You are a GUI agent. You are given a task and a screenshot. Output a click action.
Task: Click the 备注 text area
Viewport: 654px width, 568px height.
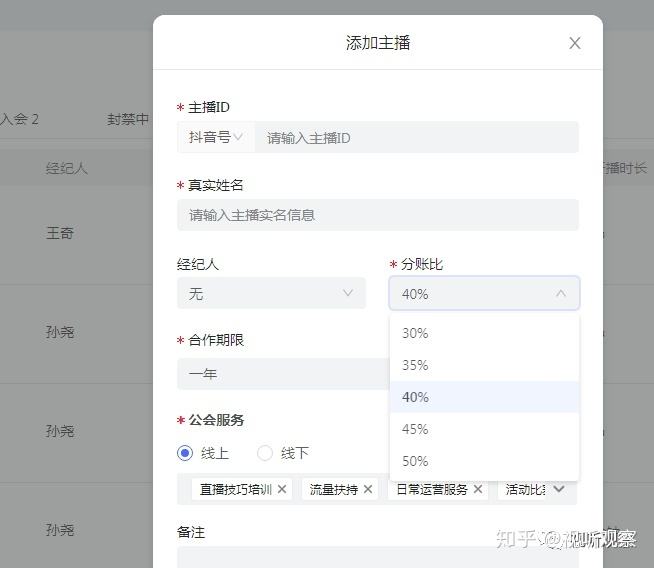pyautogui.click(x=378, y=558)
